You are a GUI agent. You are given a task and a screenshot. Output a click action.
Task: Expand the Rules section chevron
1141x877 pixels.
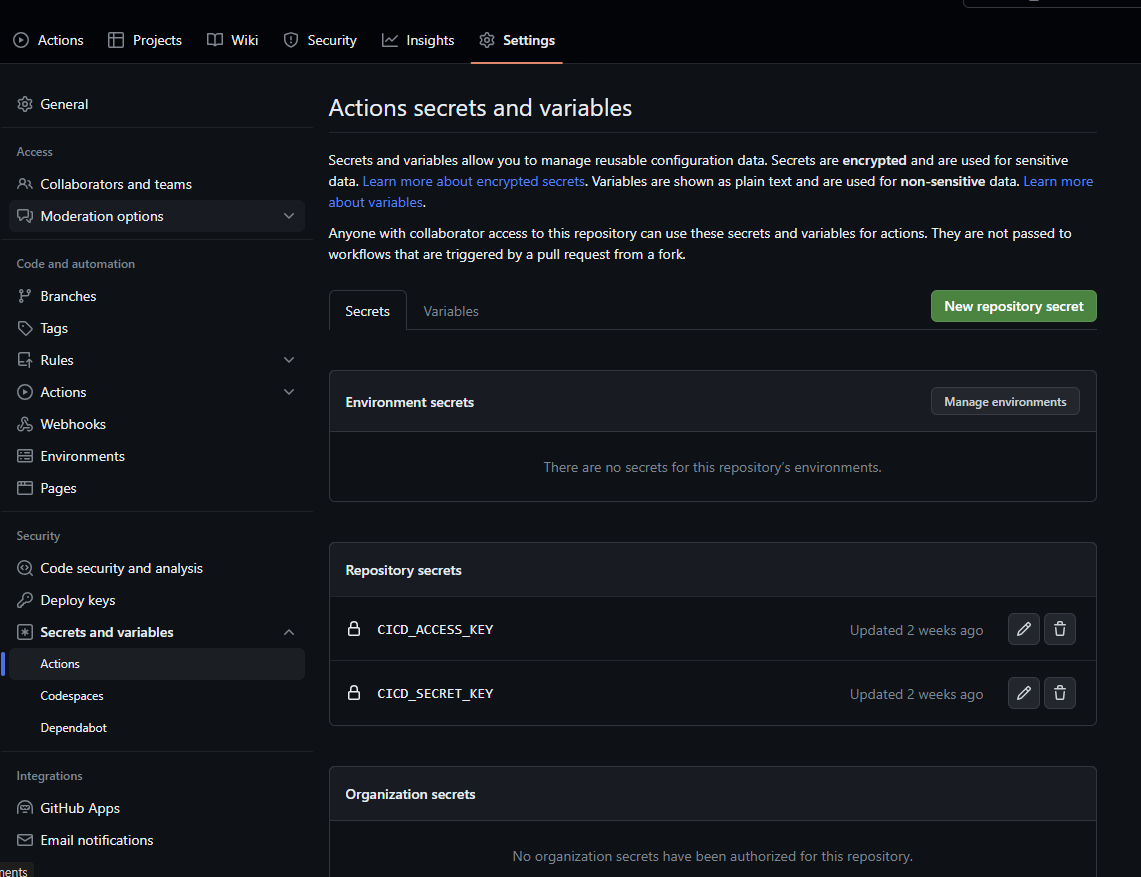(x=289, y=360)
